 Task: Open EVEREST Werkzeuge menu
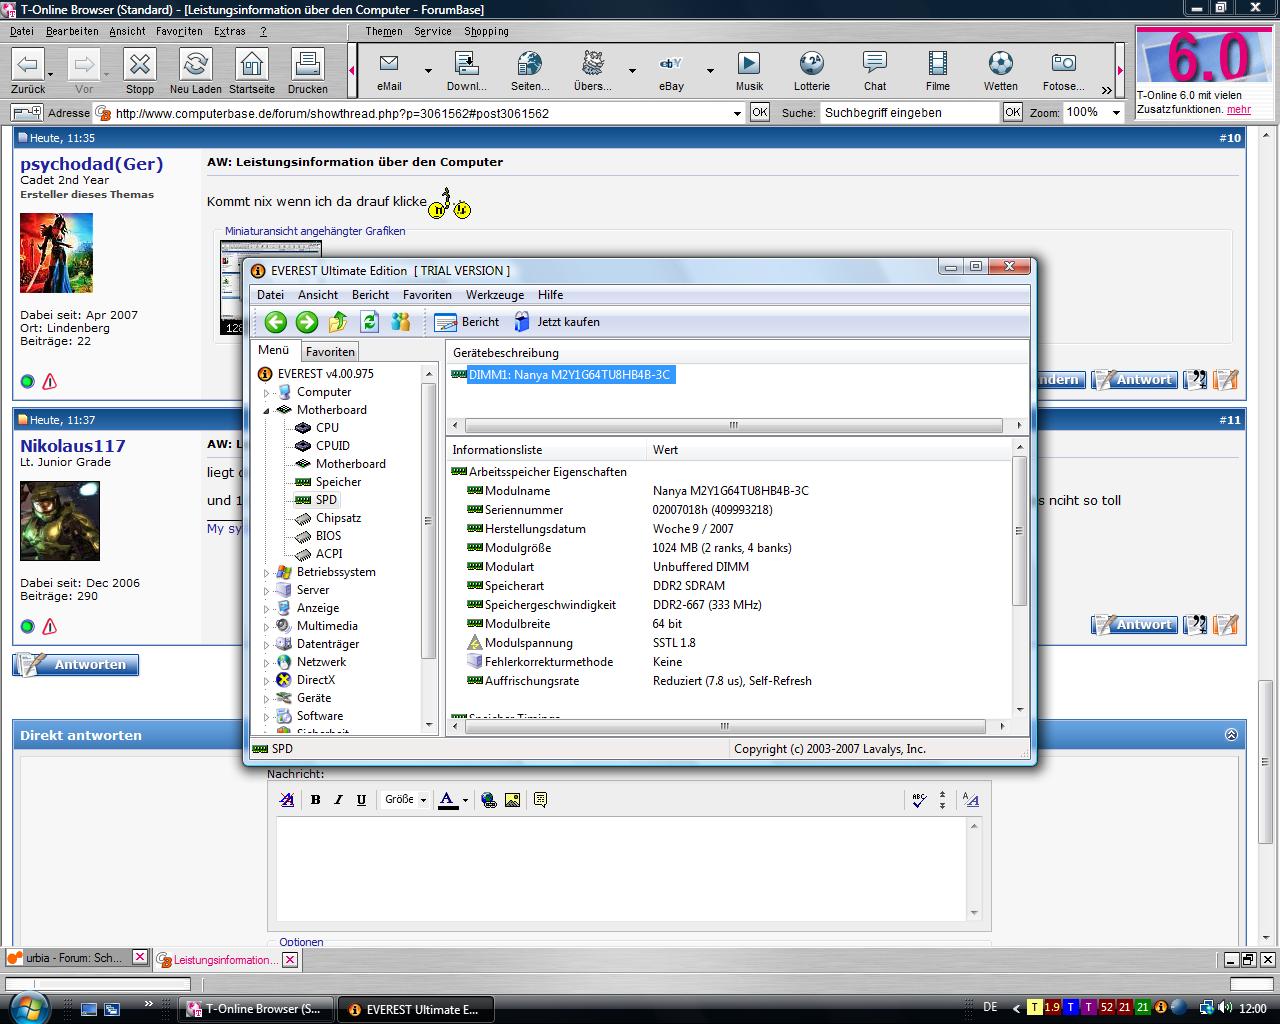pyautogui.click(x=494, y=295)
